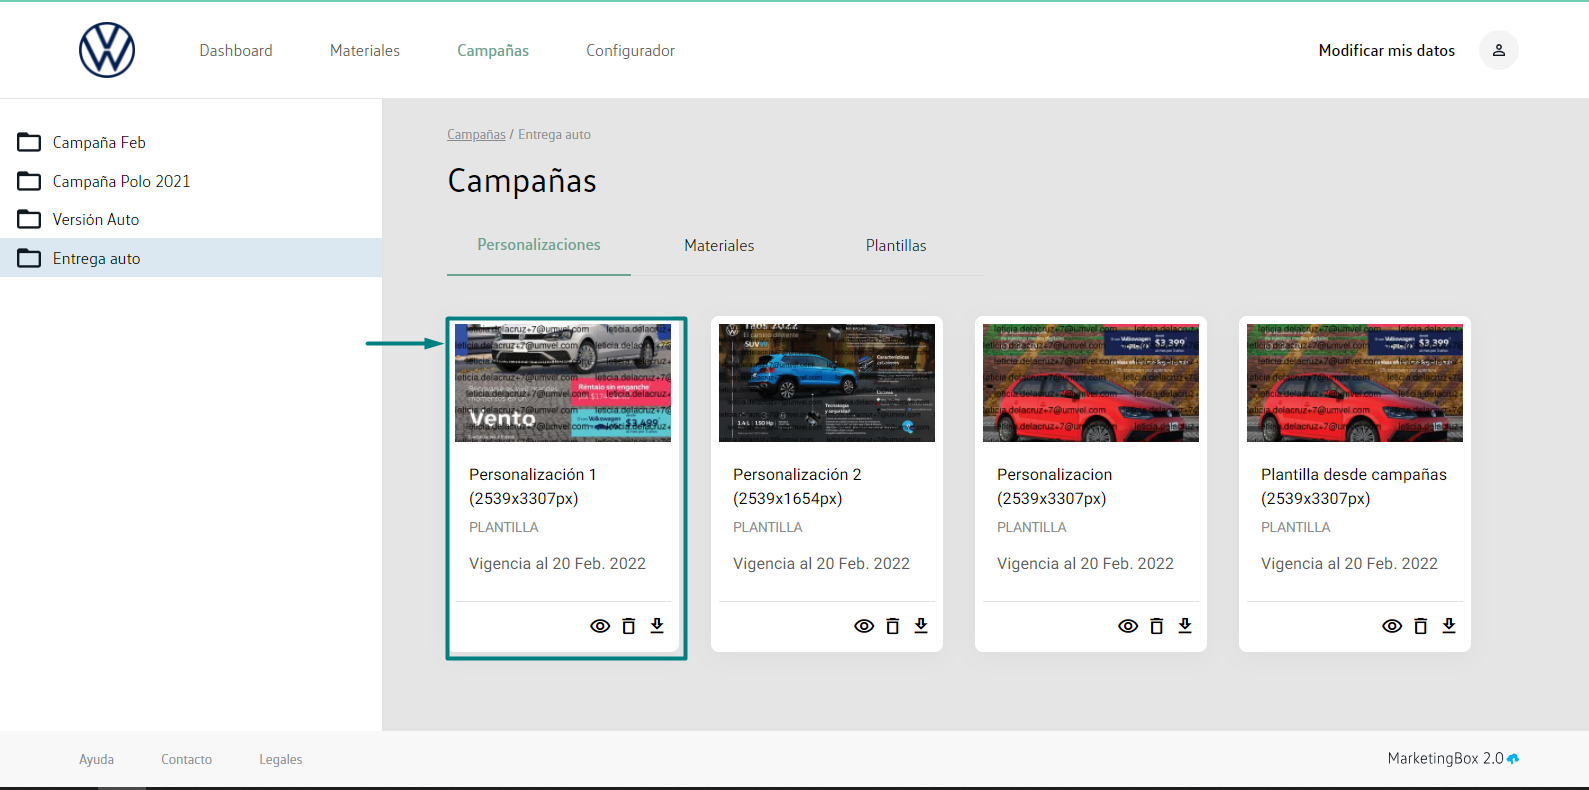Screen dimensions: 1589x790
Task: Switch to the Plantillas tab
Action: [896, 245]
